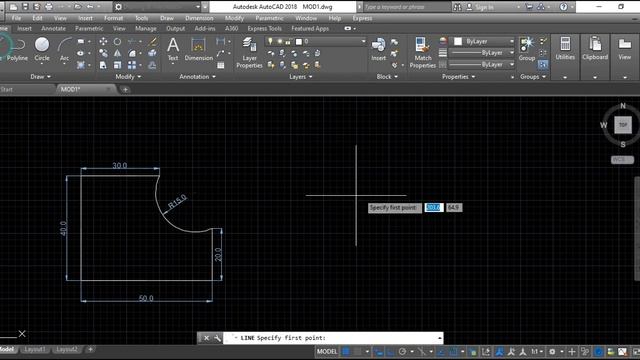This screenshot has height=360, width=640.
Task: Switch to the Layout1 tab
Action: pyautogui.click(x=35, y=349)
